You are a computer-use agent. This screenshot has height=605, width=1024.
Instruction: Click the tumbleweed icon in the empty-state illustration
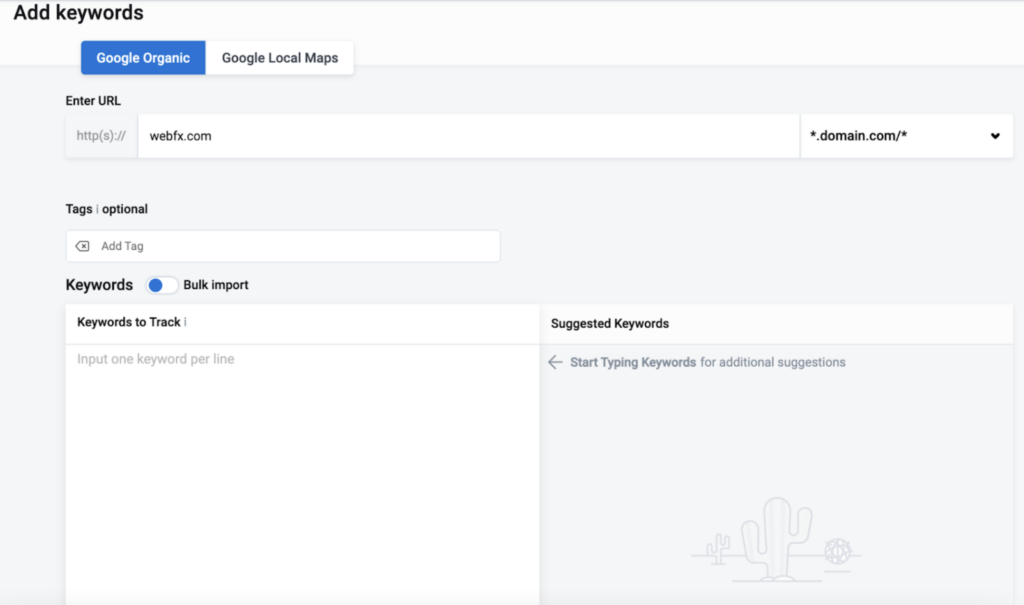click(x=838, y=549)
